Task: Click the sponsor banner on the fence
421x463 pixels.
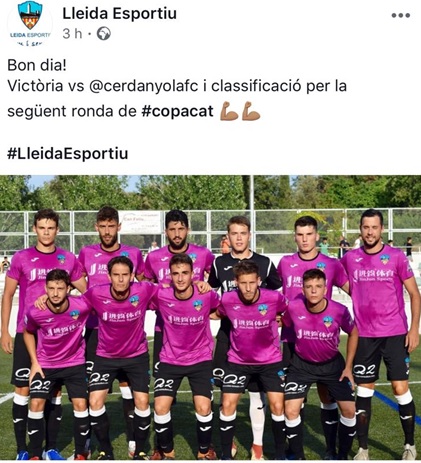Action: 141,222
